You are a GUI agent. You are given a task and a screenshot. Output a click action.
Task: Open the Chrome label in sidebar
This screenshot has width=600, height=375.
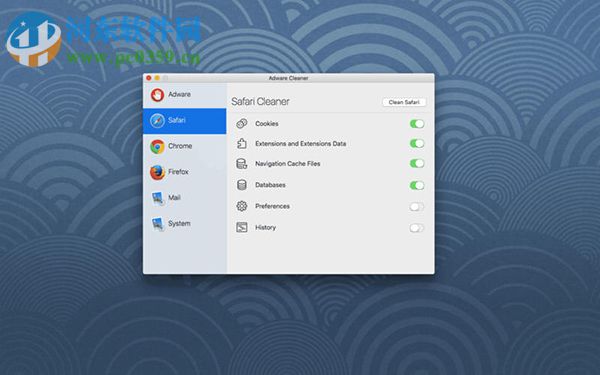pos(180,146)
